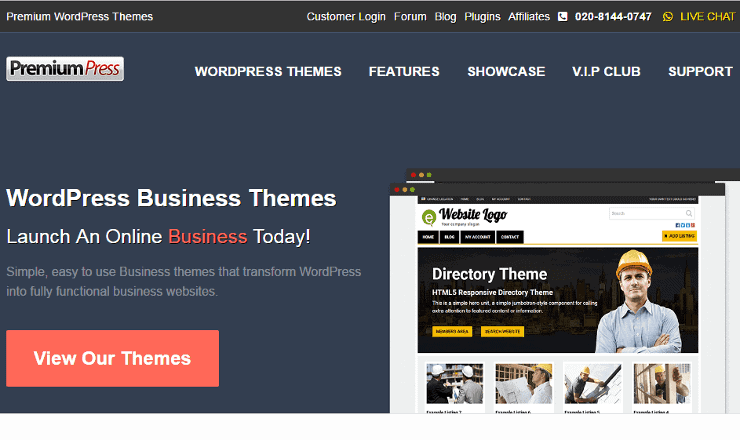Click the WordPress Business Themes heading
The height and width of the screenshot is (440, 740).
pyautogui.click(x=171, y=198)
